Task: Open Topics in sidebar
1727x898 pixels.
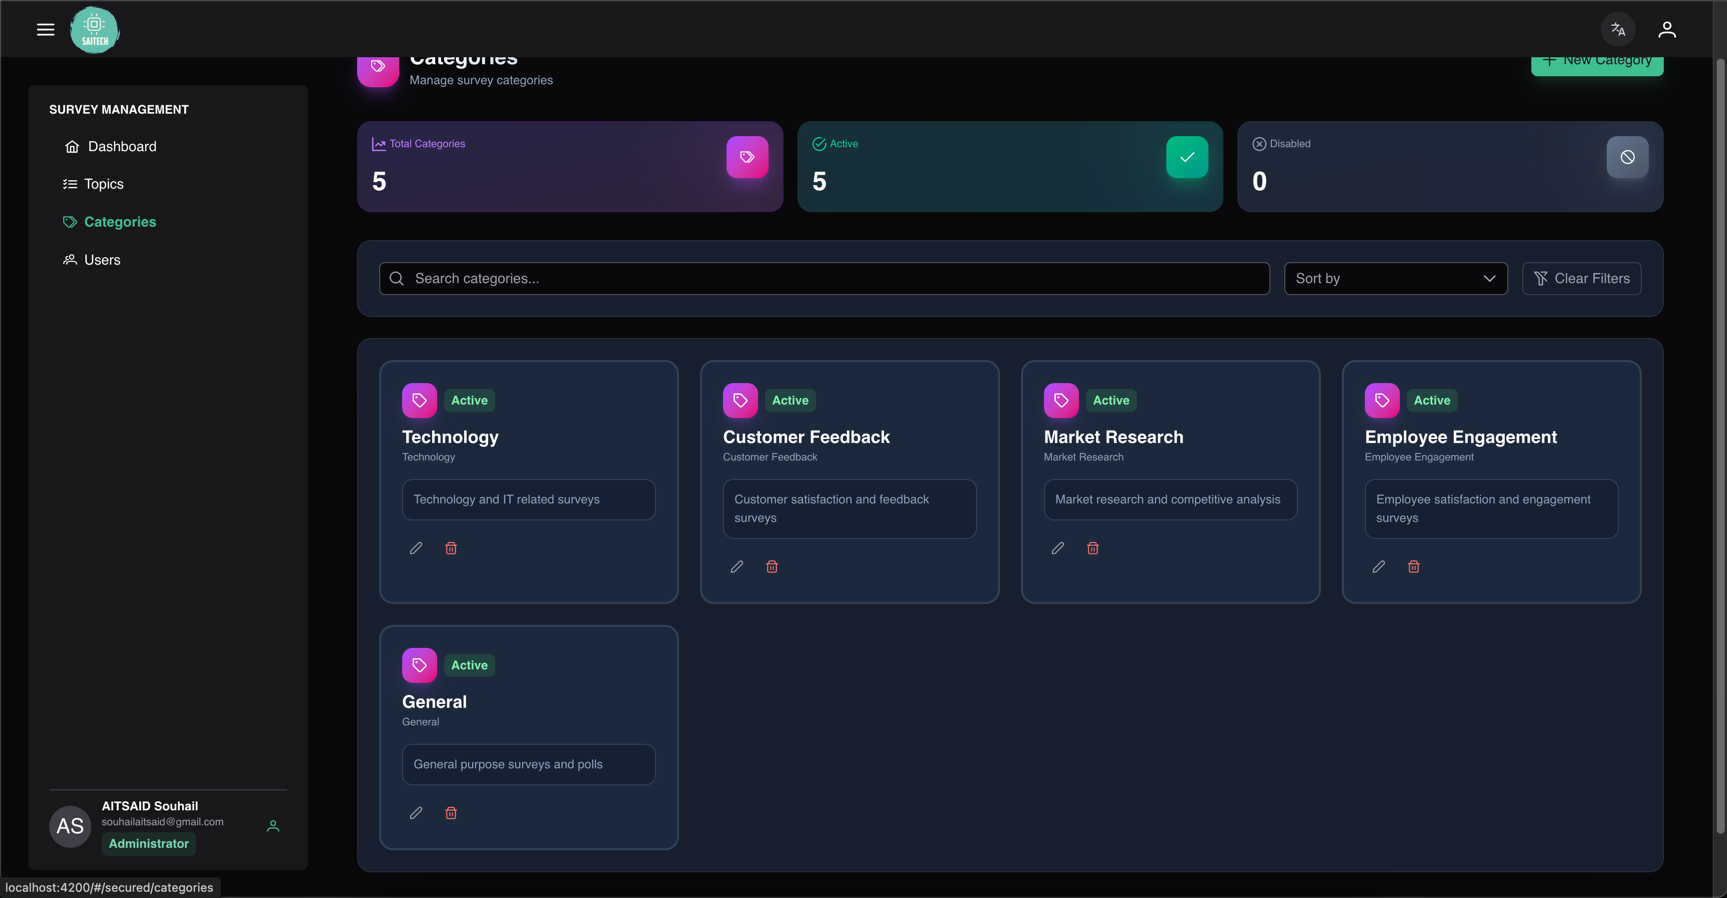Action: 94,184
